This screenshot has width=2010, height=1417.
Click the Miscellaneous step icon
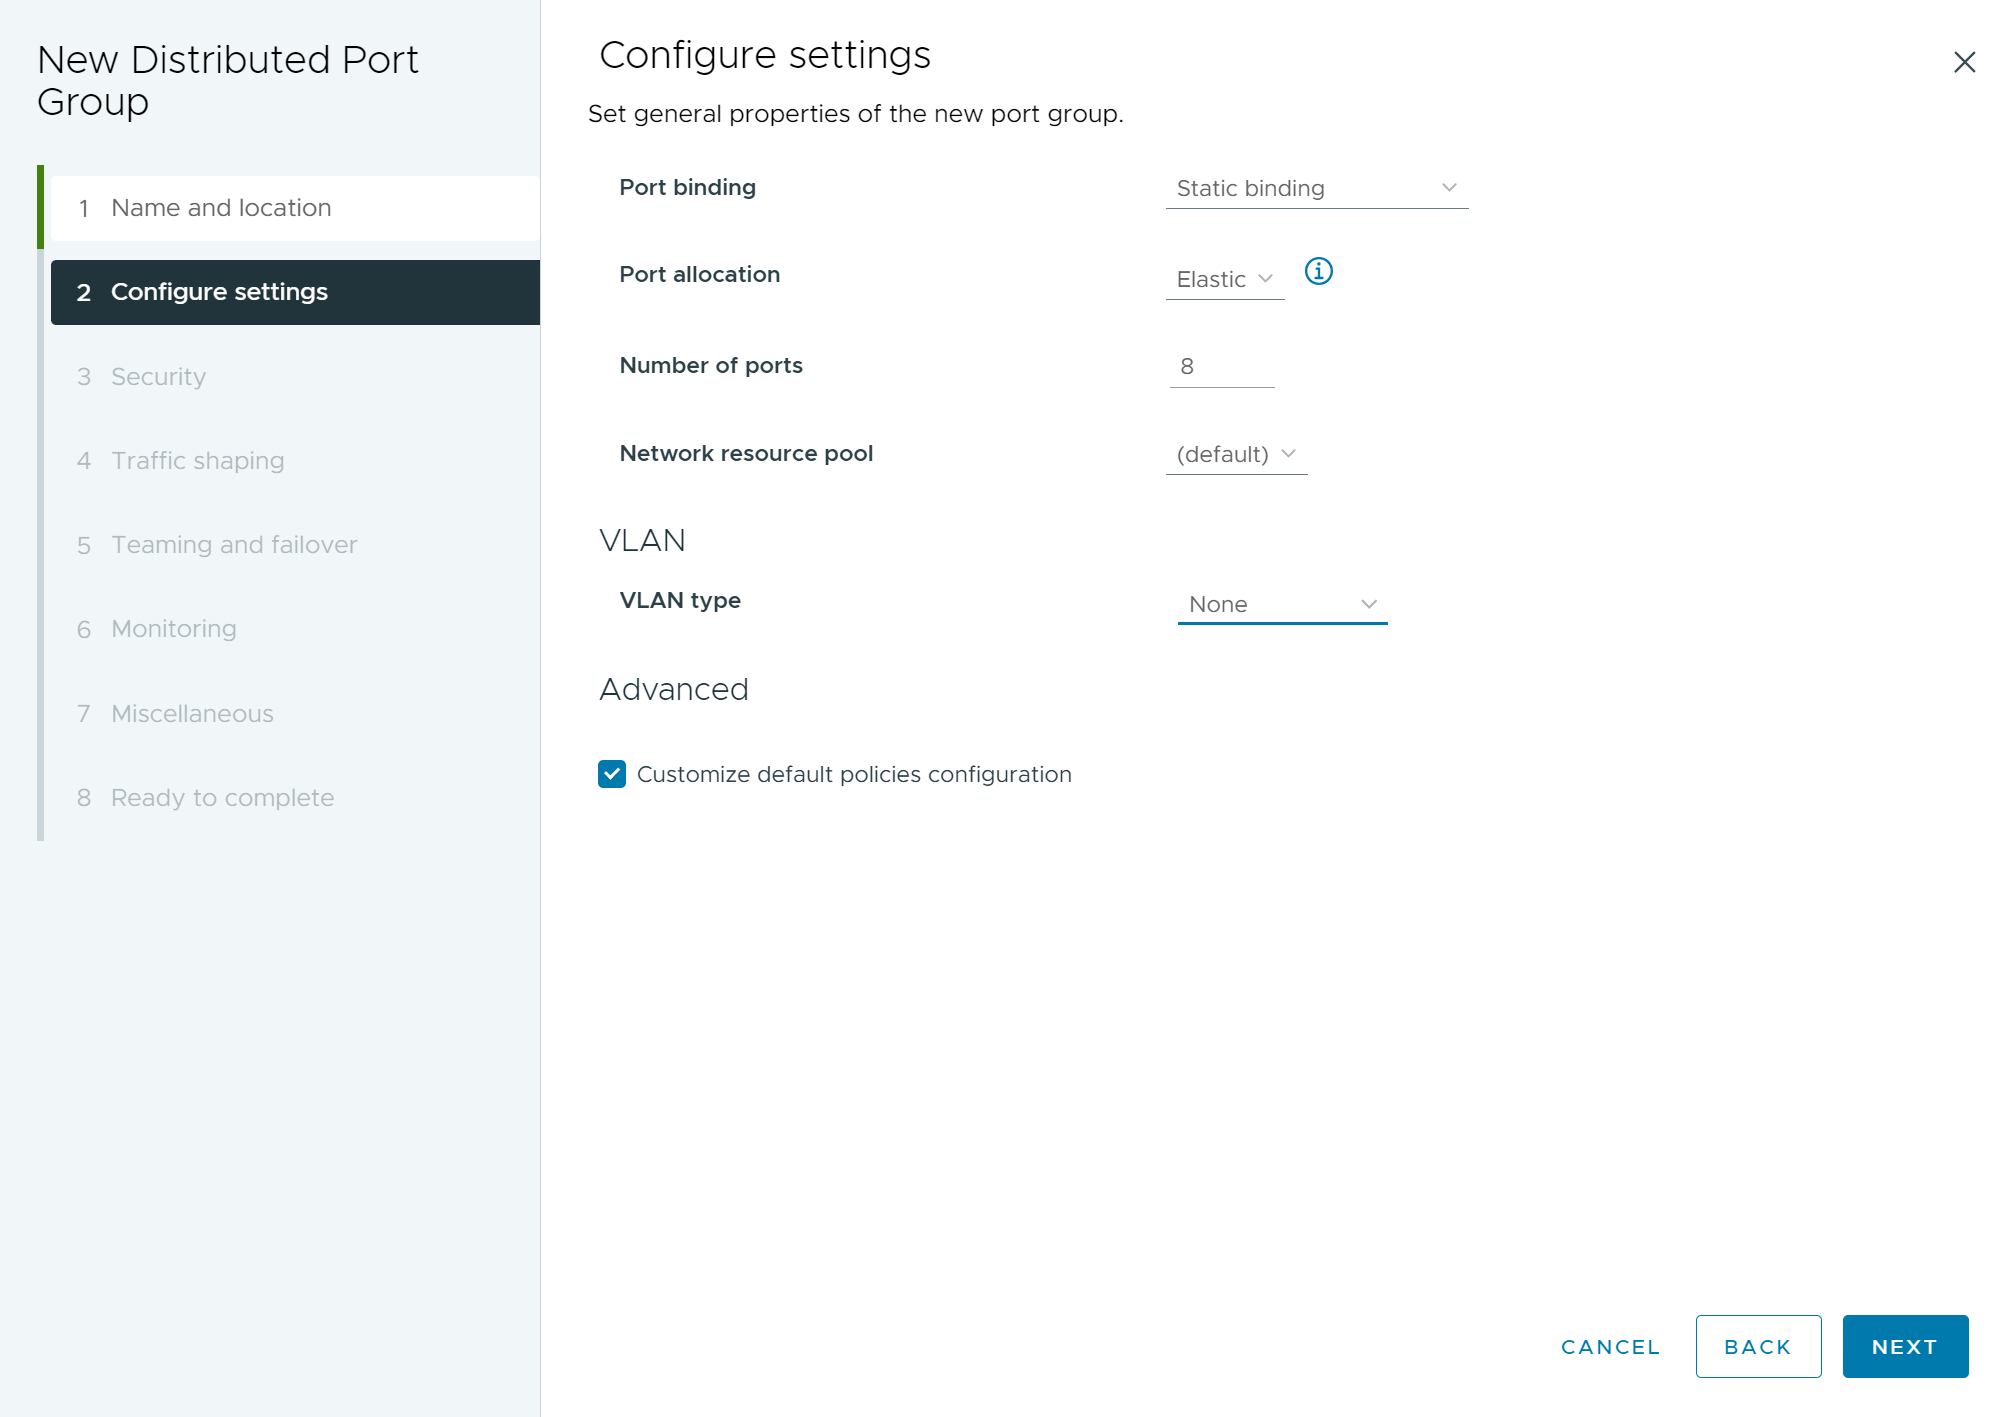click(x=83, y=713)
